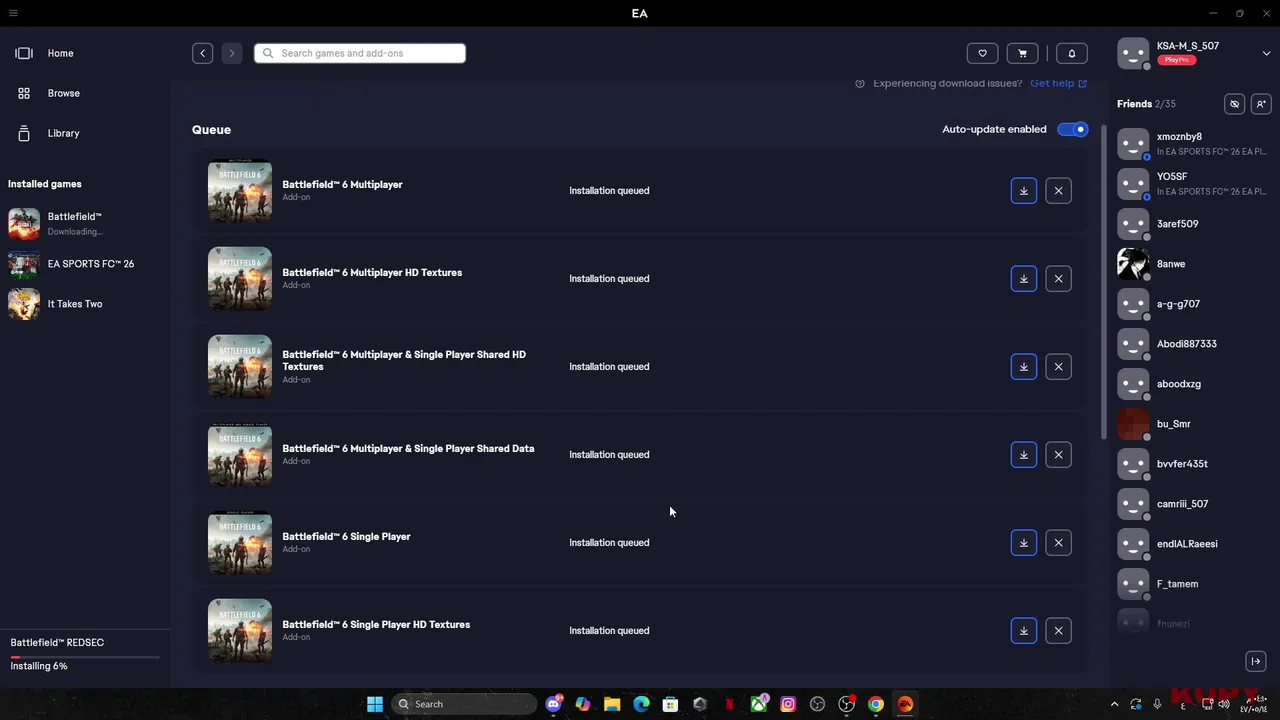Open friend a-g-g707

point(1195,304)
